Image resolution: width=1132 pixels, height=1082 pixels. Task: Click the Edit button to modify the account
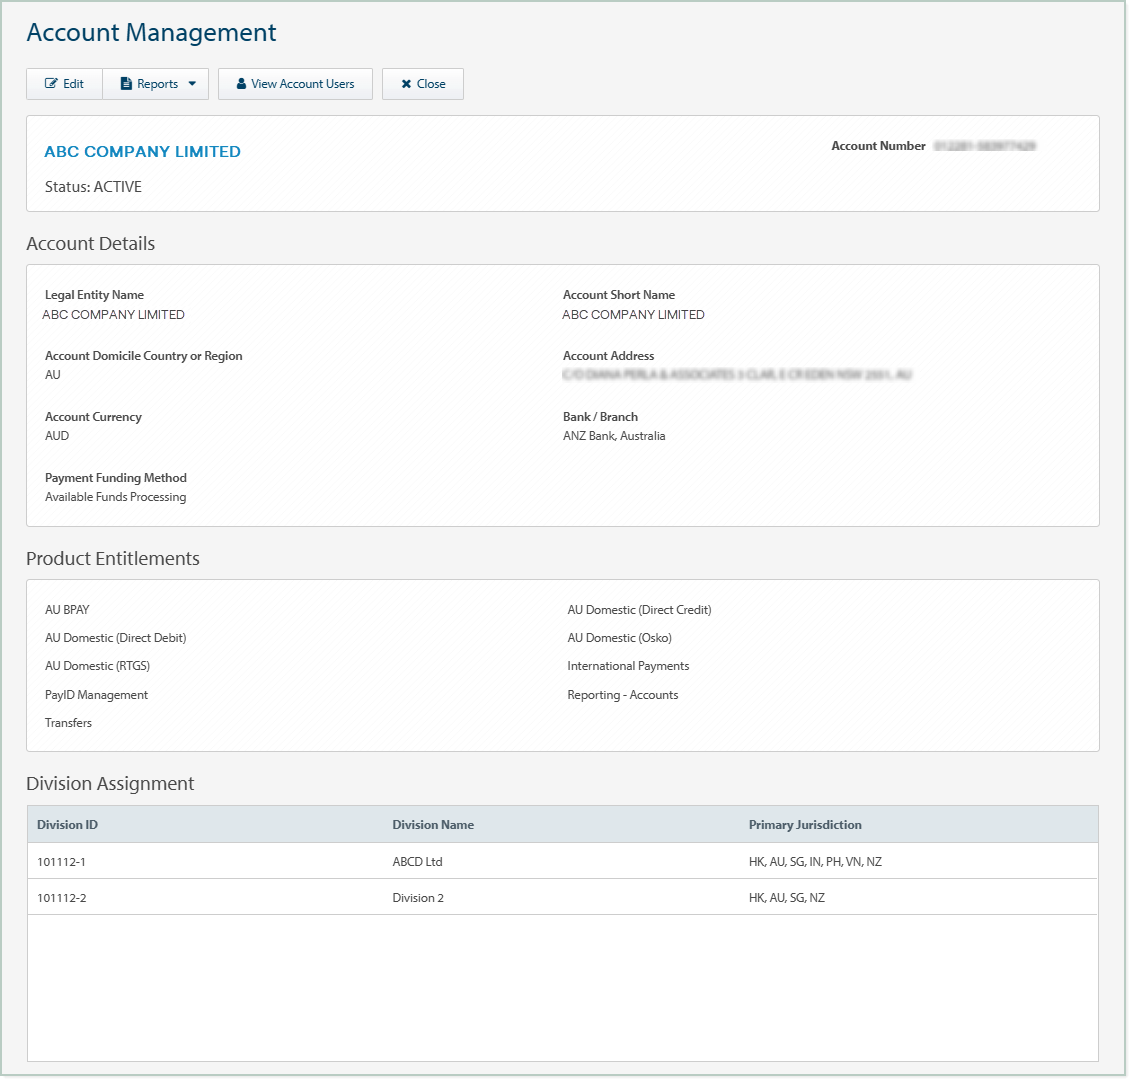[x=64, y=84]
